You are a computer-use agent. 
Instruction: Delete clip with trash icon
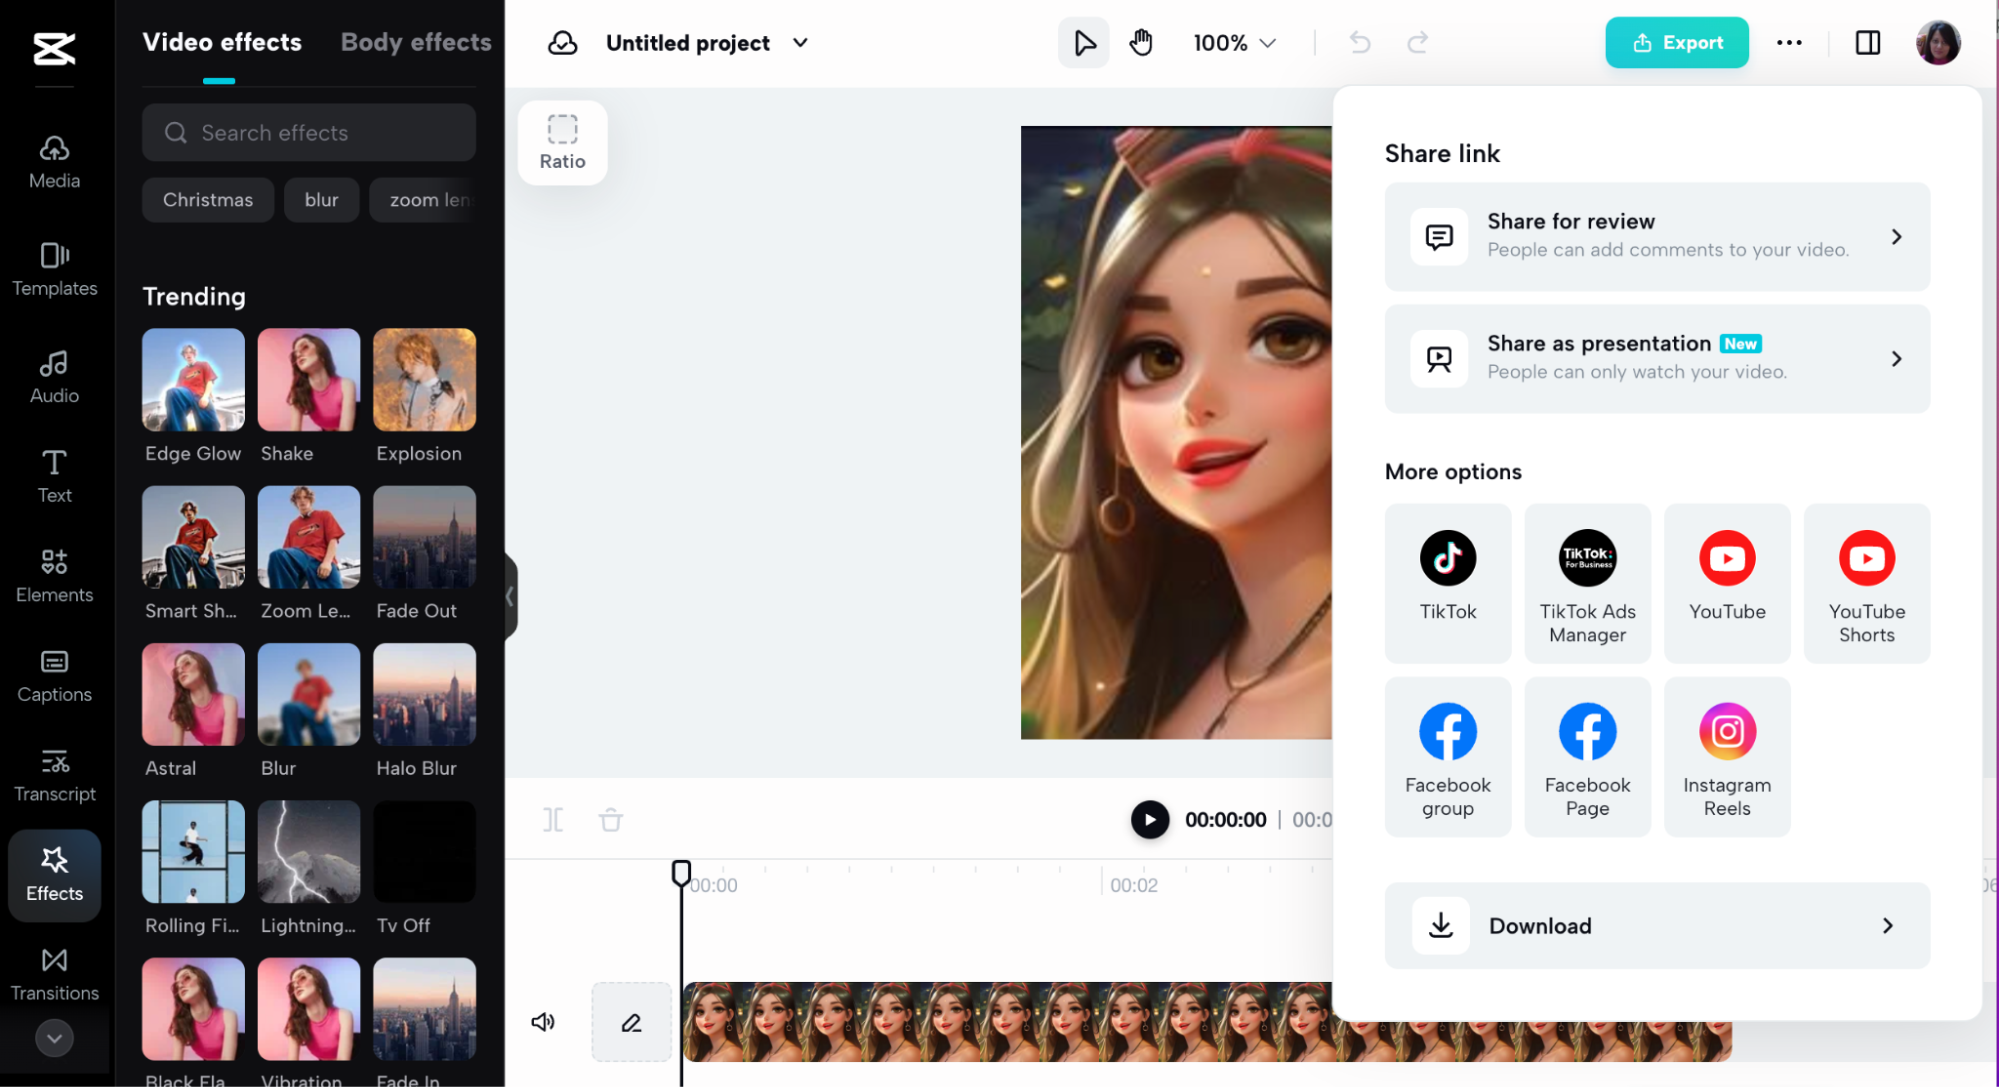pos(610,820)
